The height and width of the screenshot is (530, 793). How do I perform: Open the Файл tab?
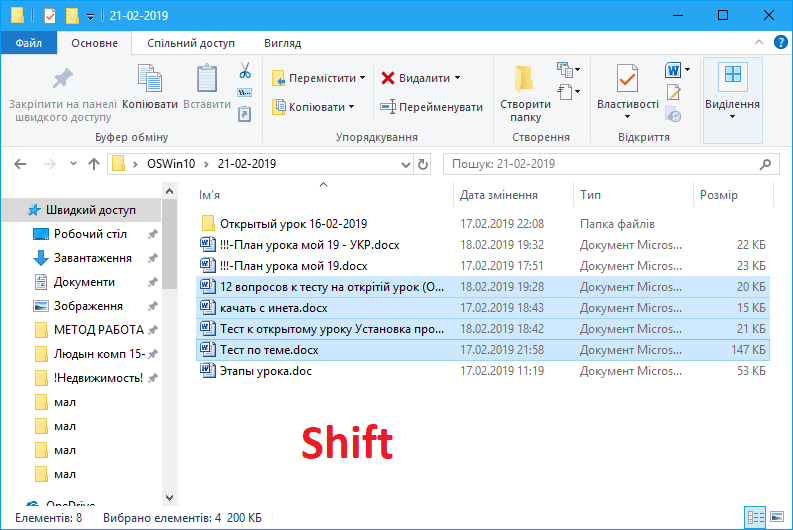click(28, 43)
